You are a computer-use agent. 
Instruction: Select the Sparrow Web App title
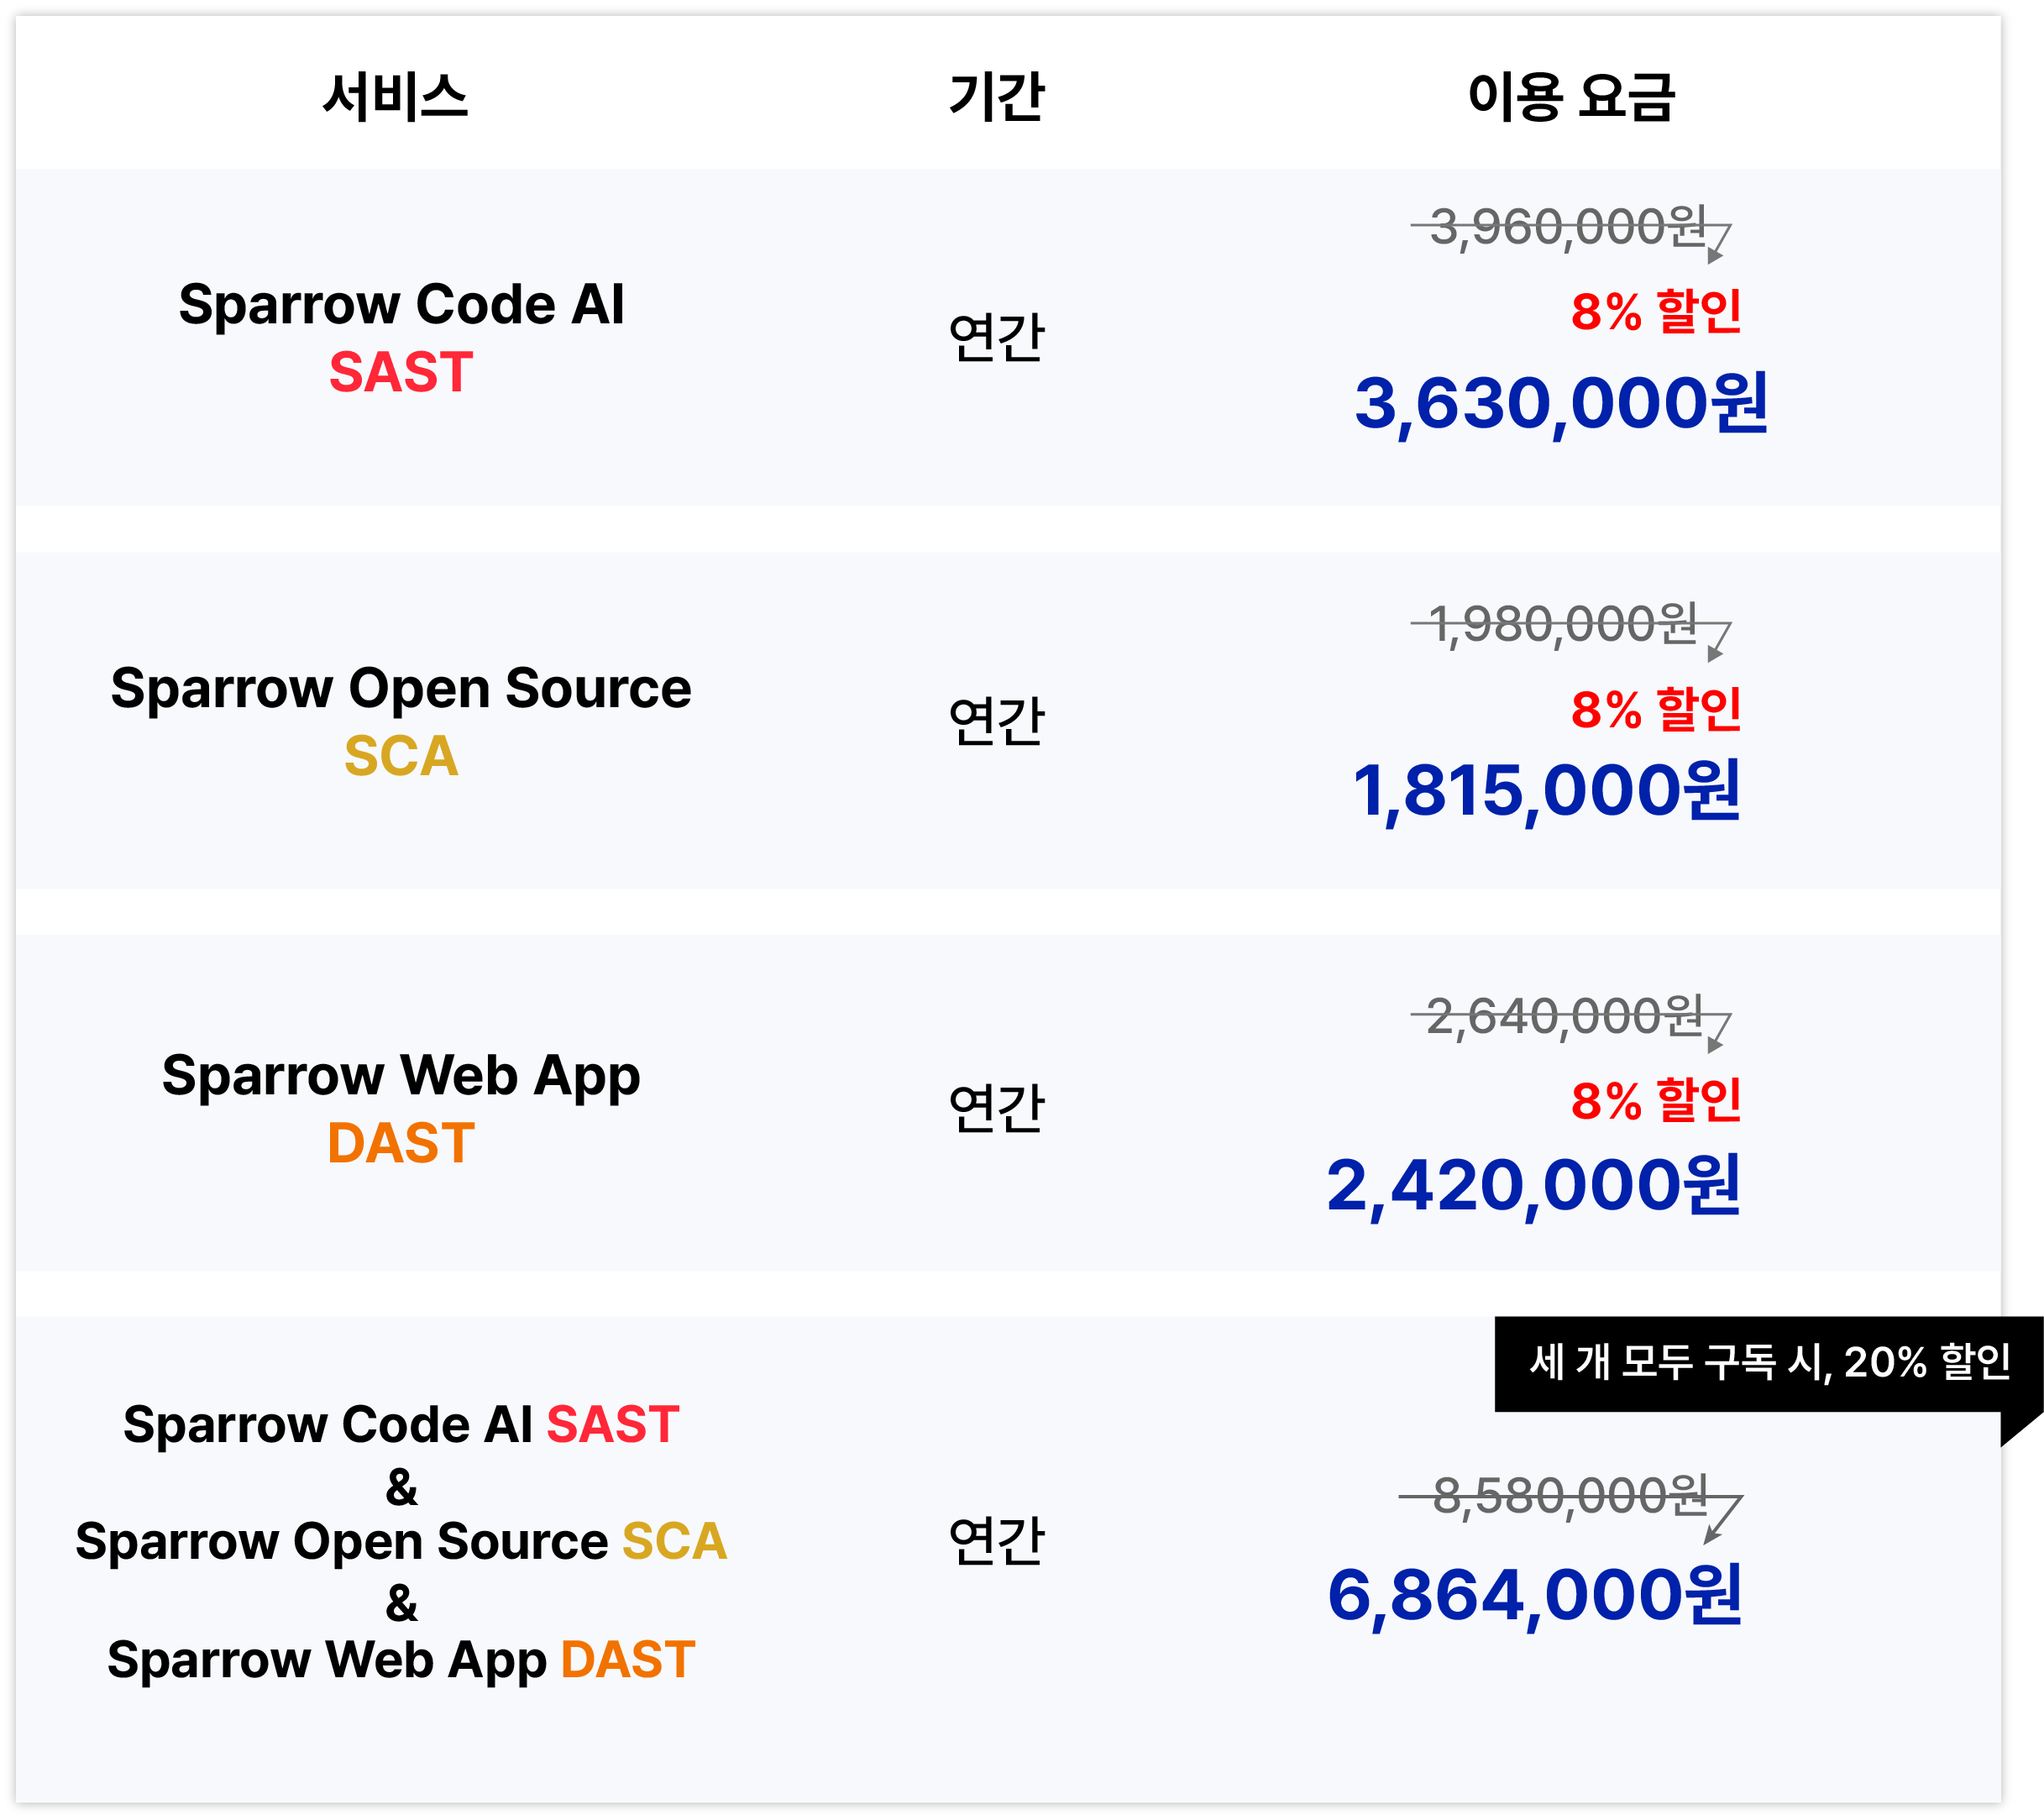point(401,1076)
